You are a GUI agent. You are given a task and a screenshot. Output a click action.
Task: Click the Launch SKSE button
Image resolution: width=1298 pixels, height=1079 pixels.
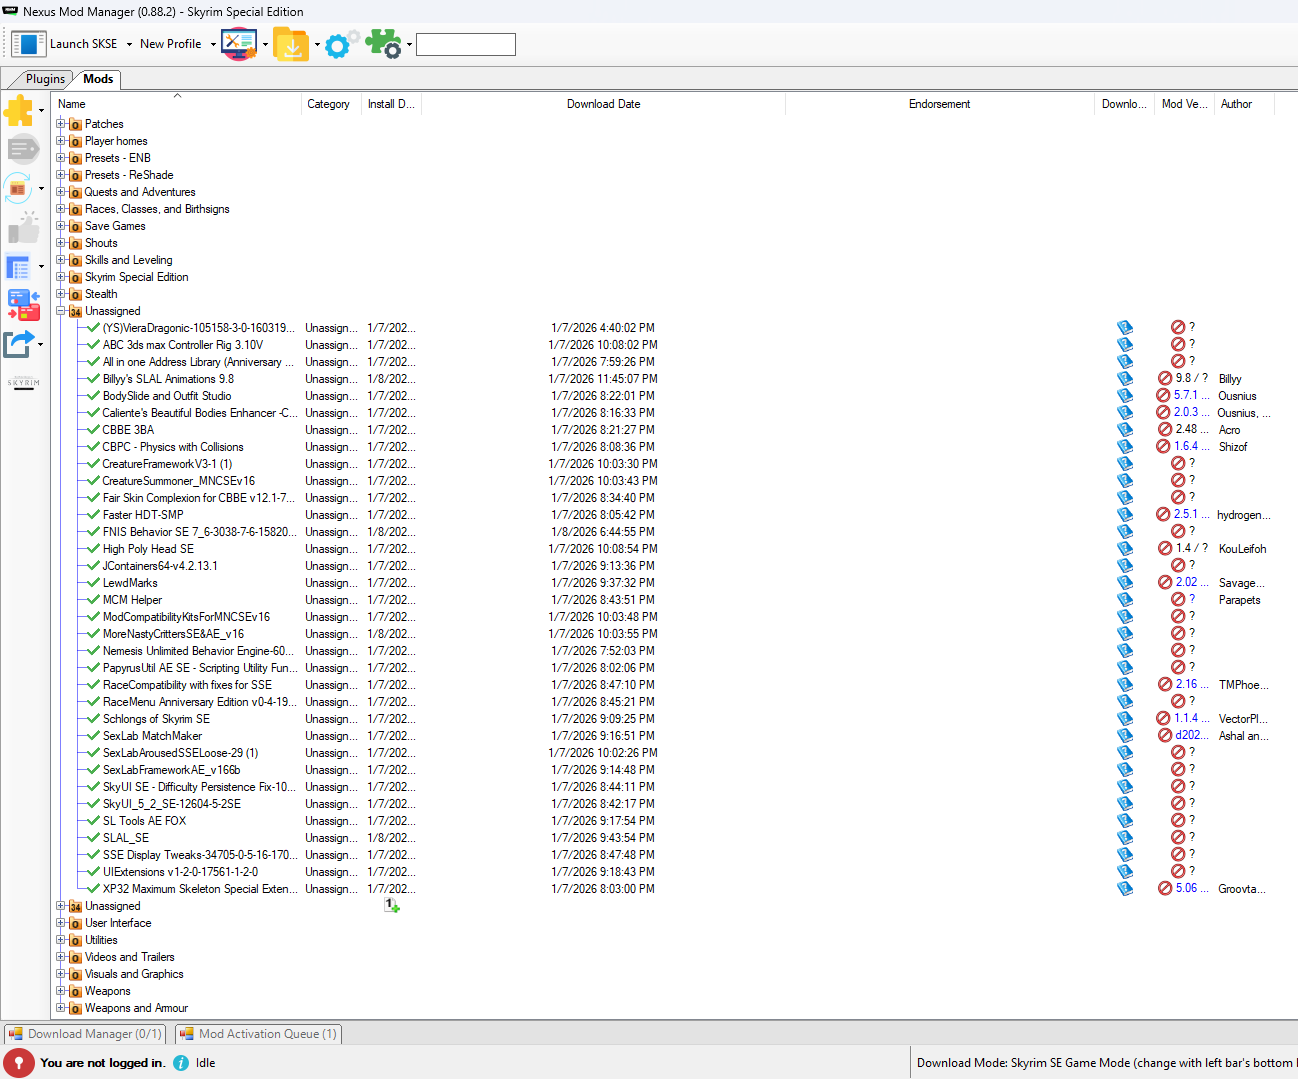tap(65, 44)
